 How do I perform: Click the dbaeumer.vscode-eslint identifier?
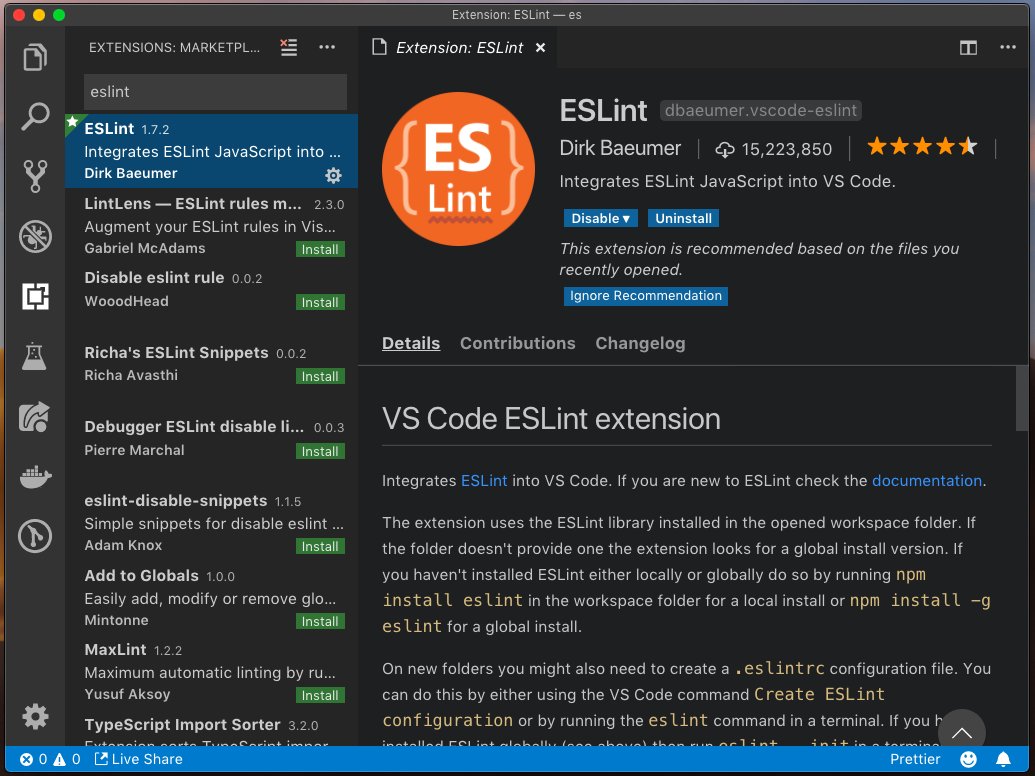760,110
